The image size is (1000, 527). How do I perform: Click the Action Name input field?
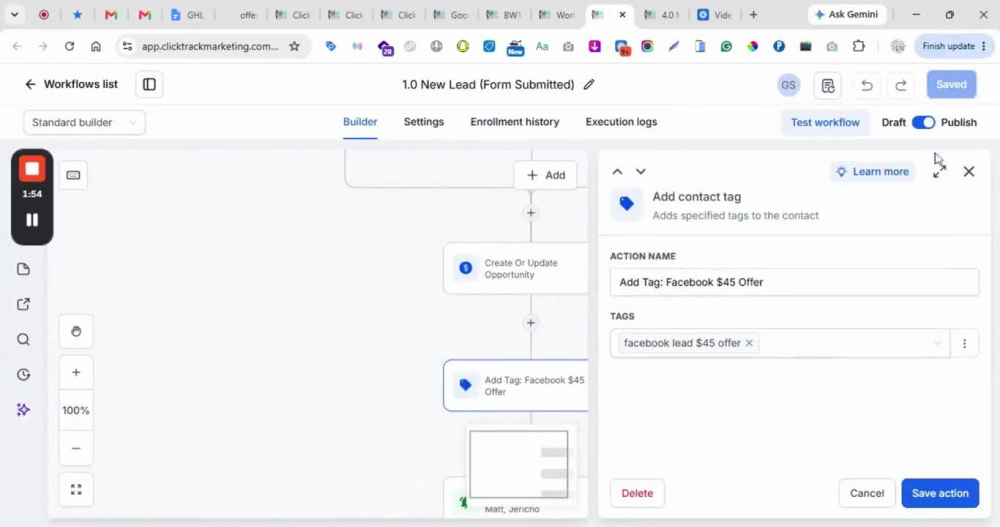tap(794, 282)
